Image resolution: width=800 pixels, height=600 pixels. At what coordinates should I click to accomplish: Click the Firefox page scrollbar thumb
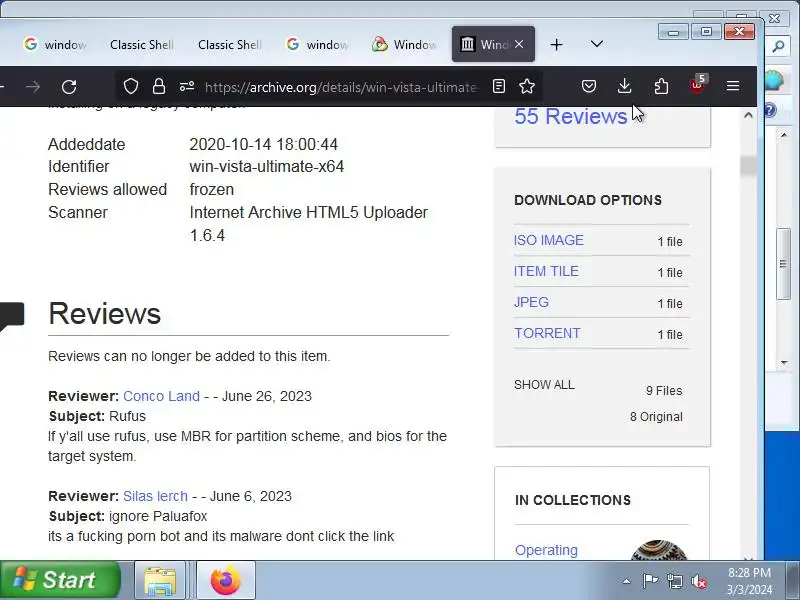tap(748, 166)
